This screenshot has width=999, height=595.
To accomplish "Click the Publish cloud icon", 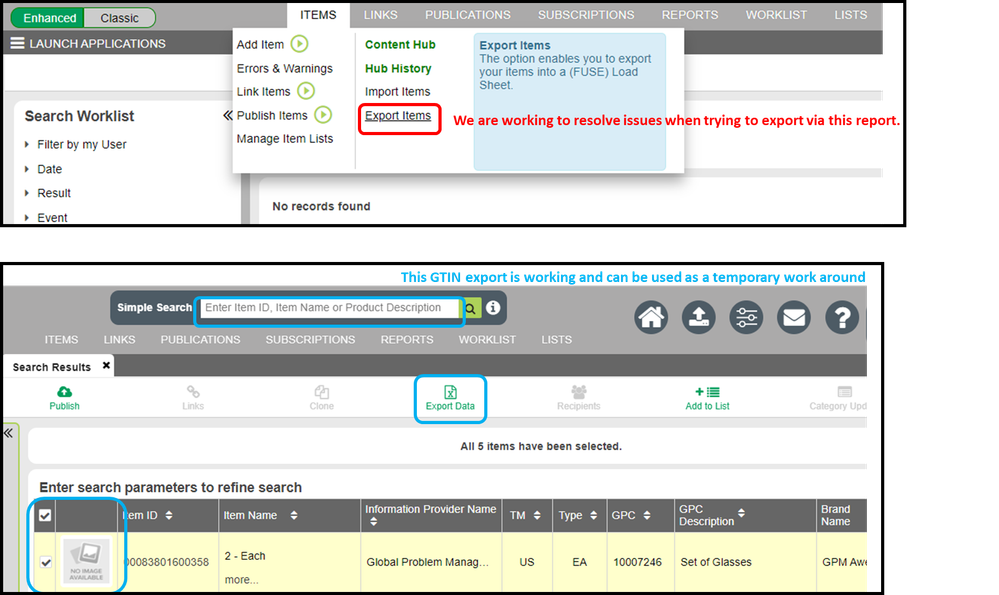I will (64, 393).
